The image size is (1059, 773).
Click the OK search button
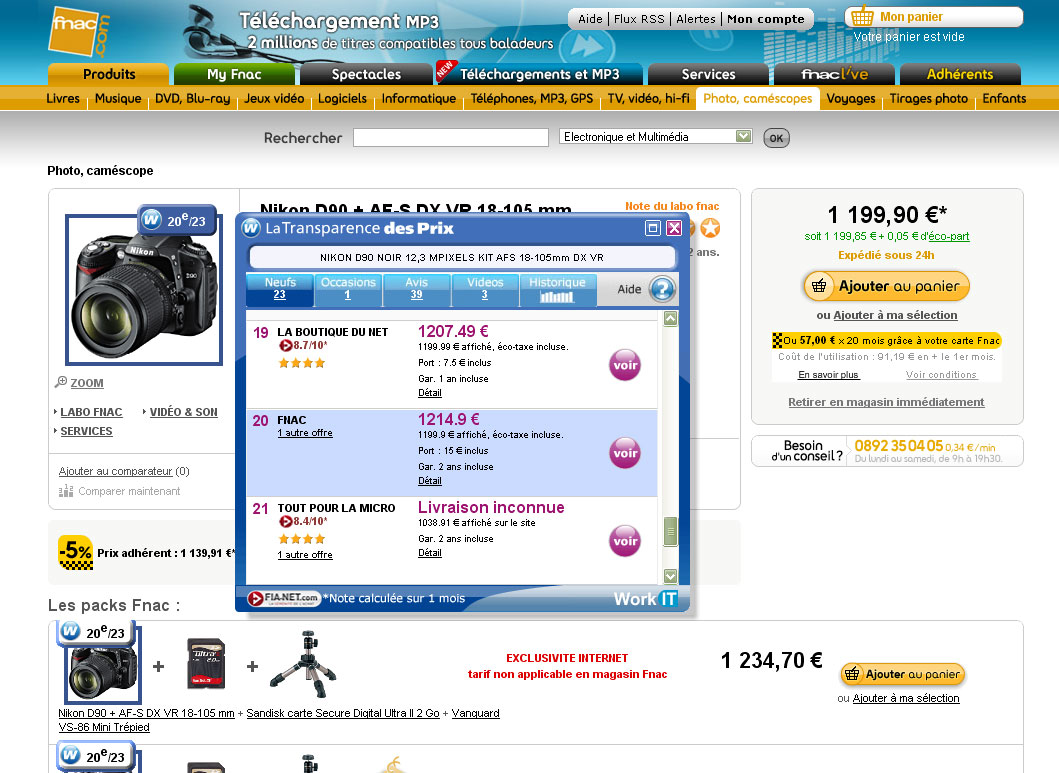point(776,138)
